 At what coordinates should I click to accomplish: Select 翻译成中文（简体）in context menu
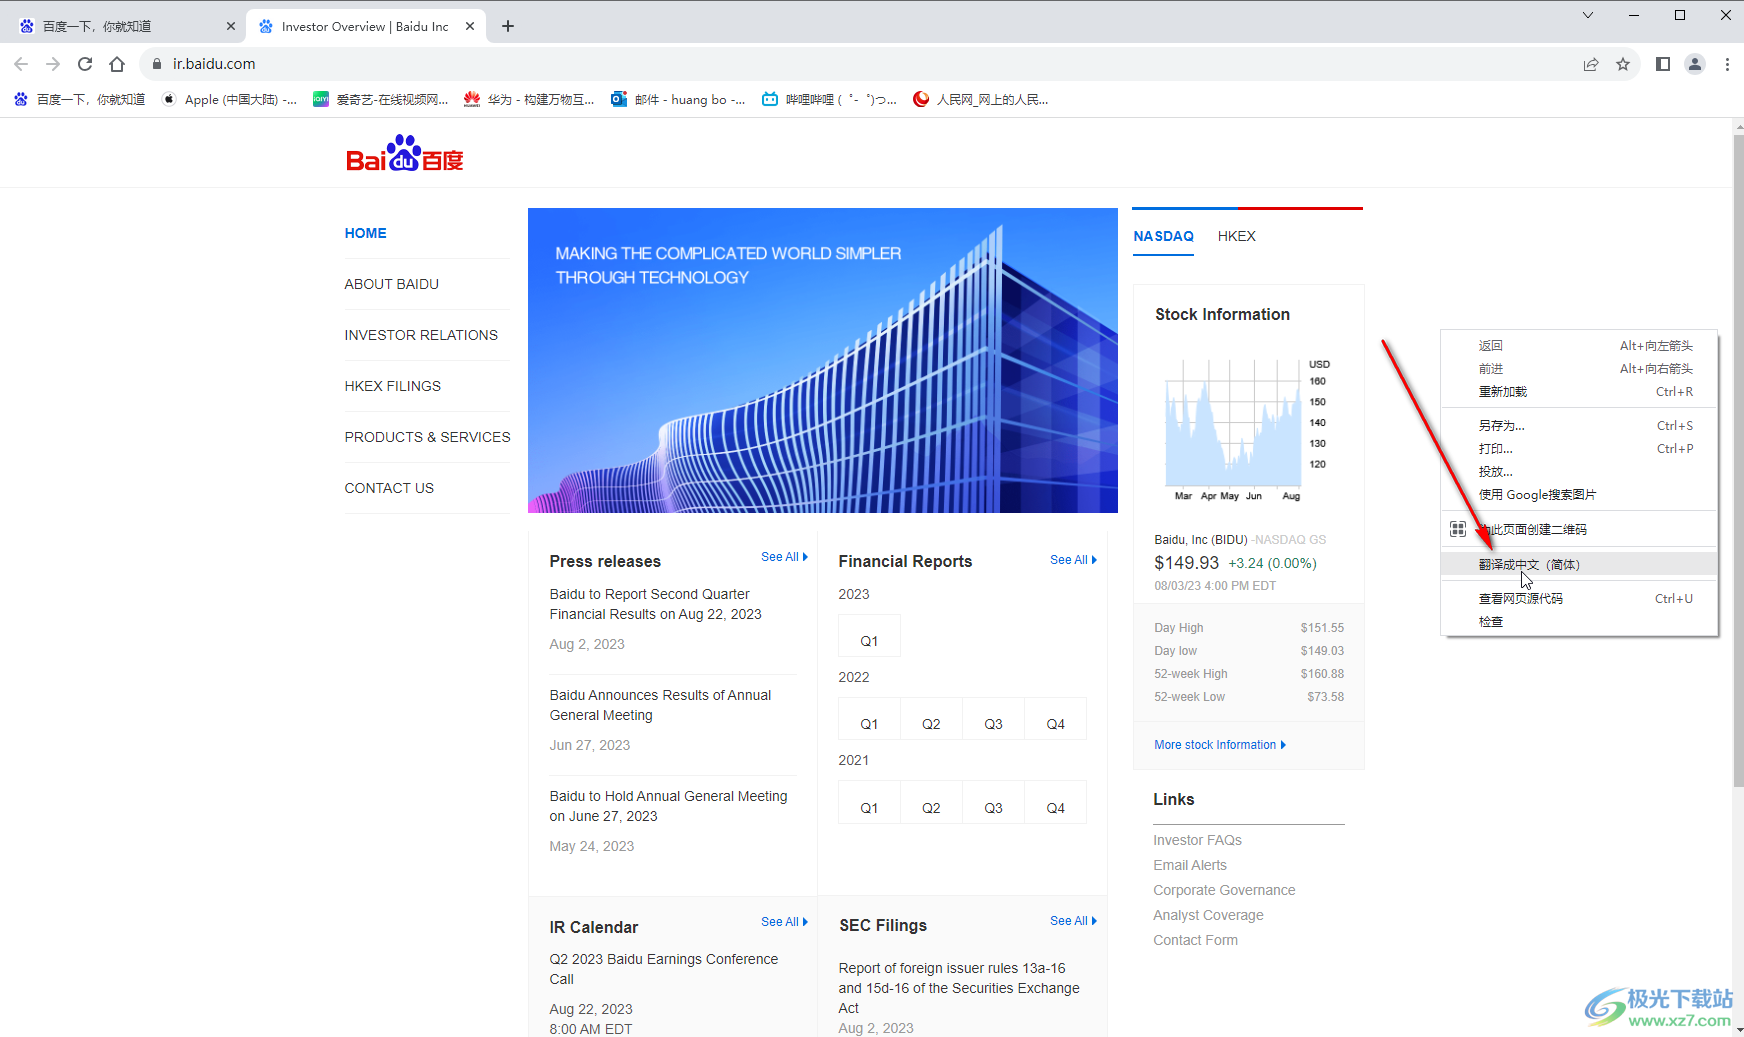point(1579,565)
